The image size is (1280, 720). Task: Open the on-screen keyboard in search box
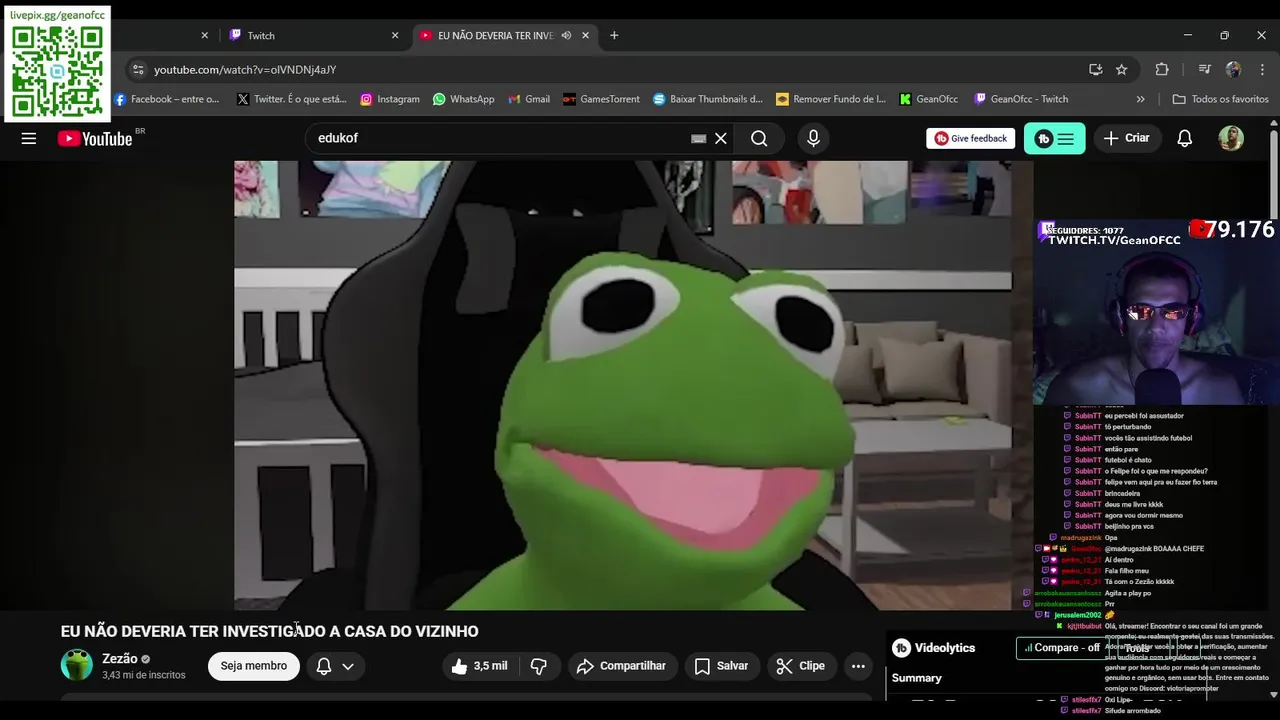pyautogui.click(x=699, y=139)
